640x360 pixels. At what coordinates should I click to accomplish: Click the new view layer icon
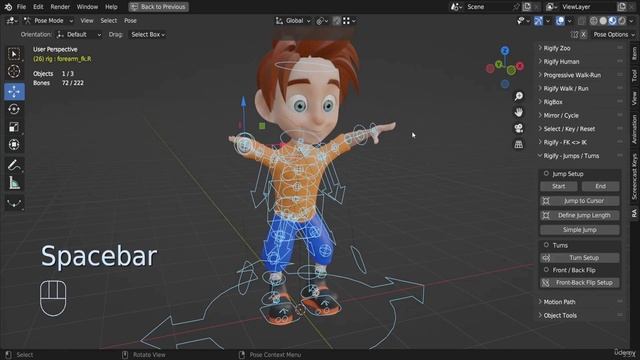(x=622, y=7)
